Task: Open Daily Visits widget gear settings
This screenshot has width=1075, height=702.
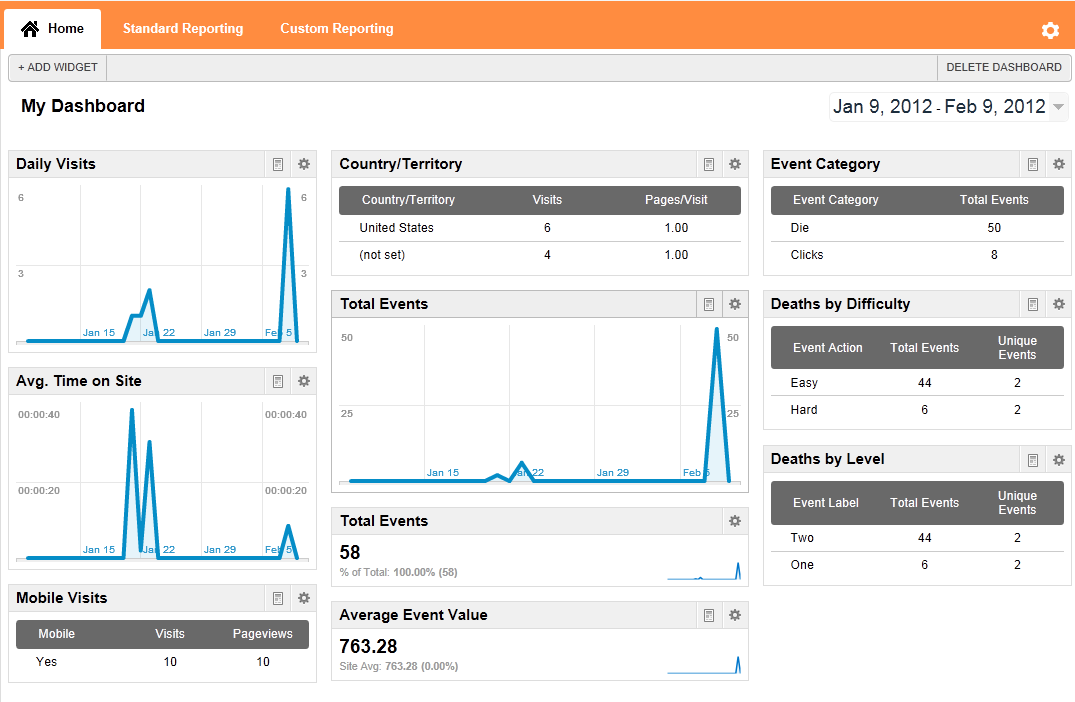Action: tap(304, 165)
